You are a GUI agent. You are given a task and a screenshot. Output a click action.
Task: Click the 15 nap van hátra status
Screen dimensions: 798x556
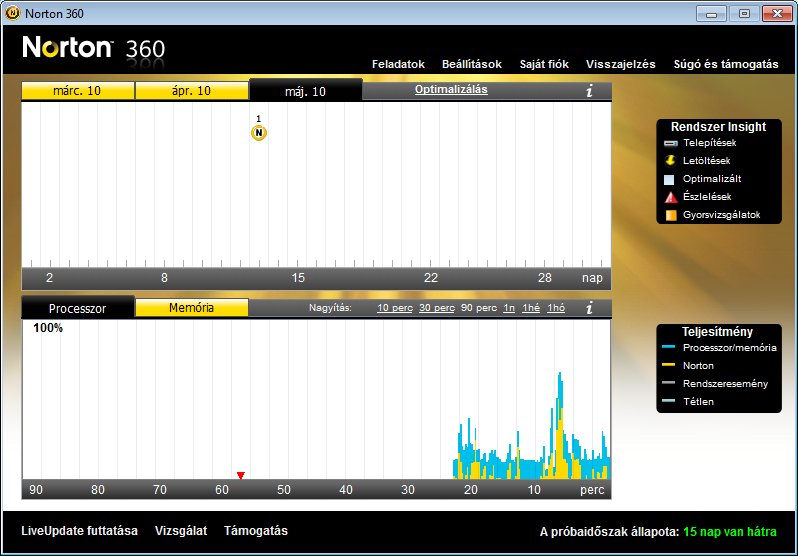[x=730, y=532]
